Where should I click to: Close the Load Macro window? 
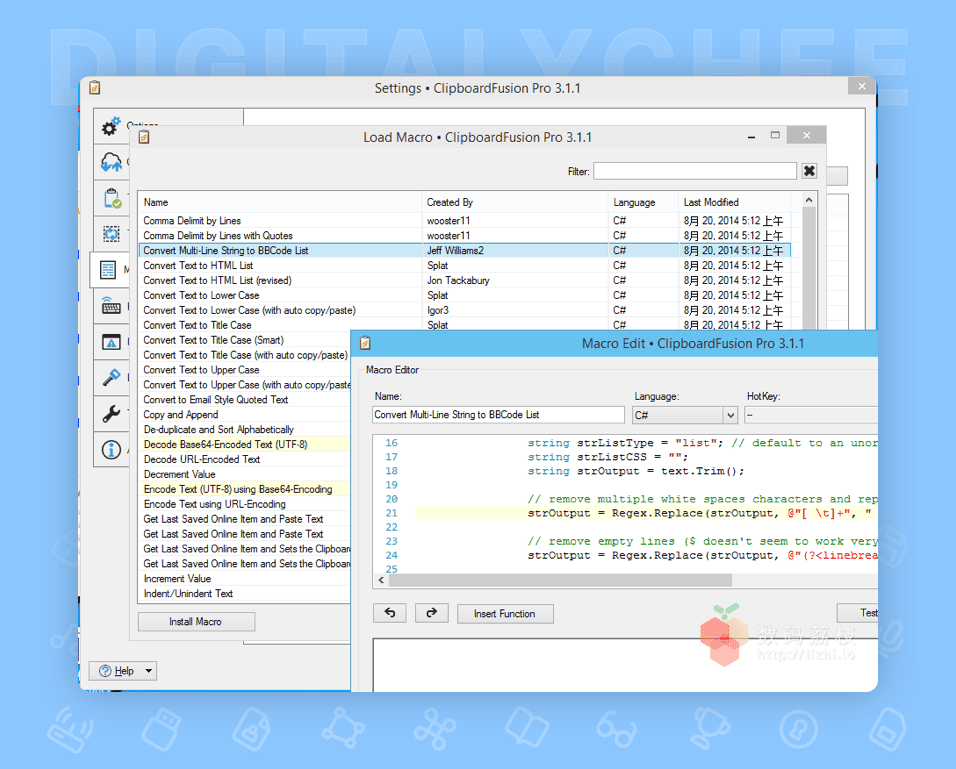tap(807, 135)
